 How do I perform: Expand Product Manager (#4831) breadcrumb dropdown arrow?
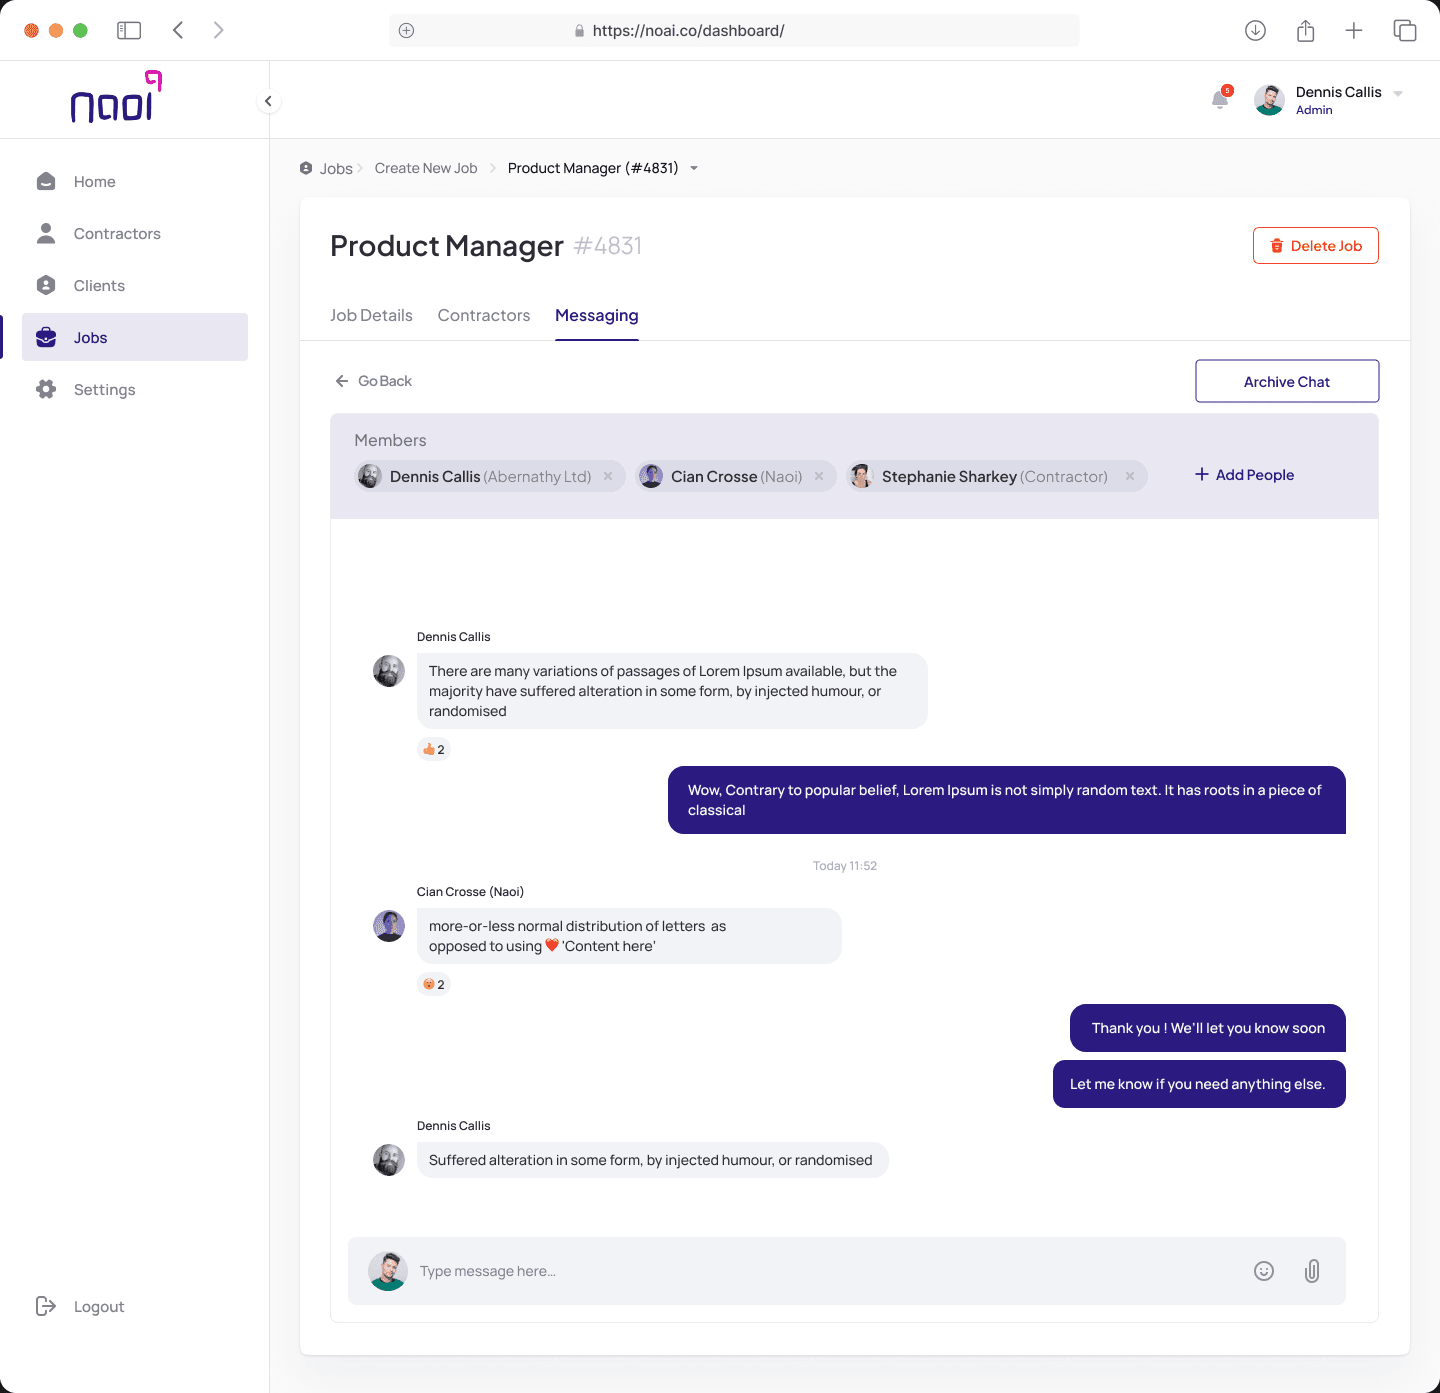pyautogui.click(x=694, y=168)
